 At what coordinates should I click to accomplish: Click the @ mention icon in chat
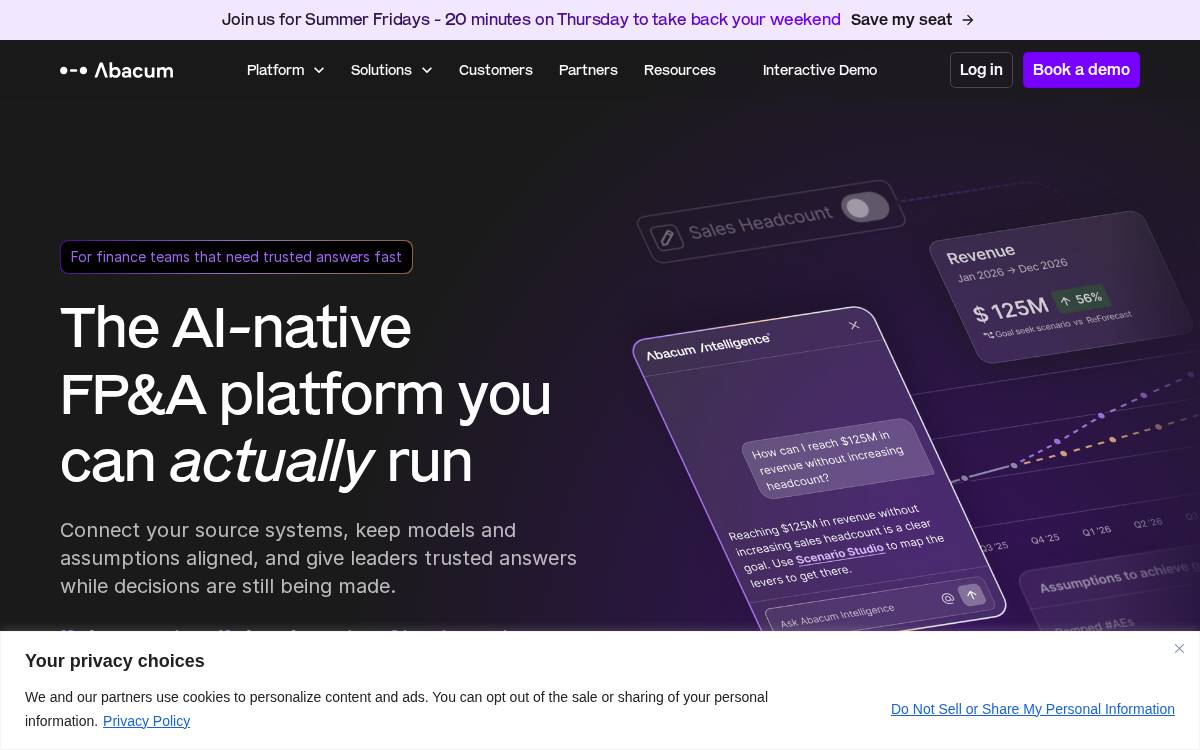point(947,599)
